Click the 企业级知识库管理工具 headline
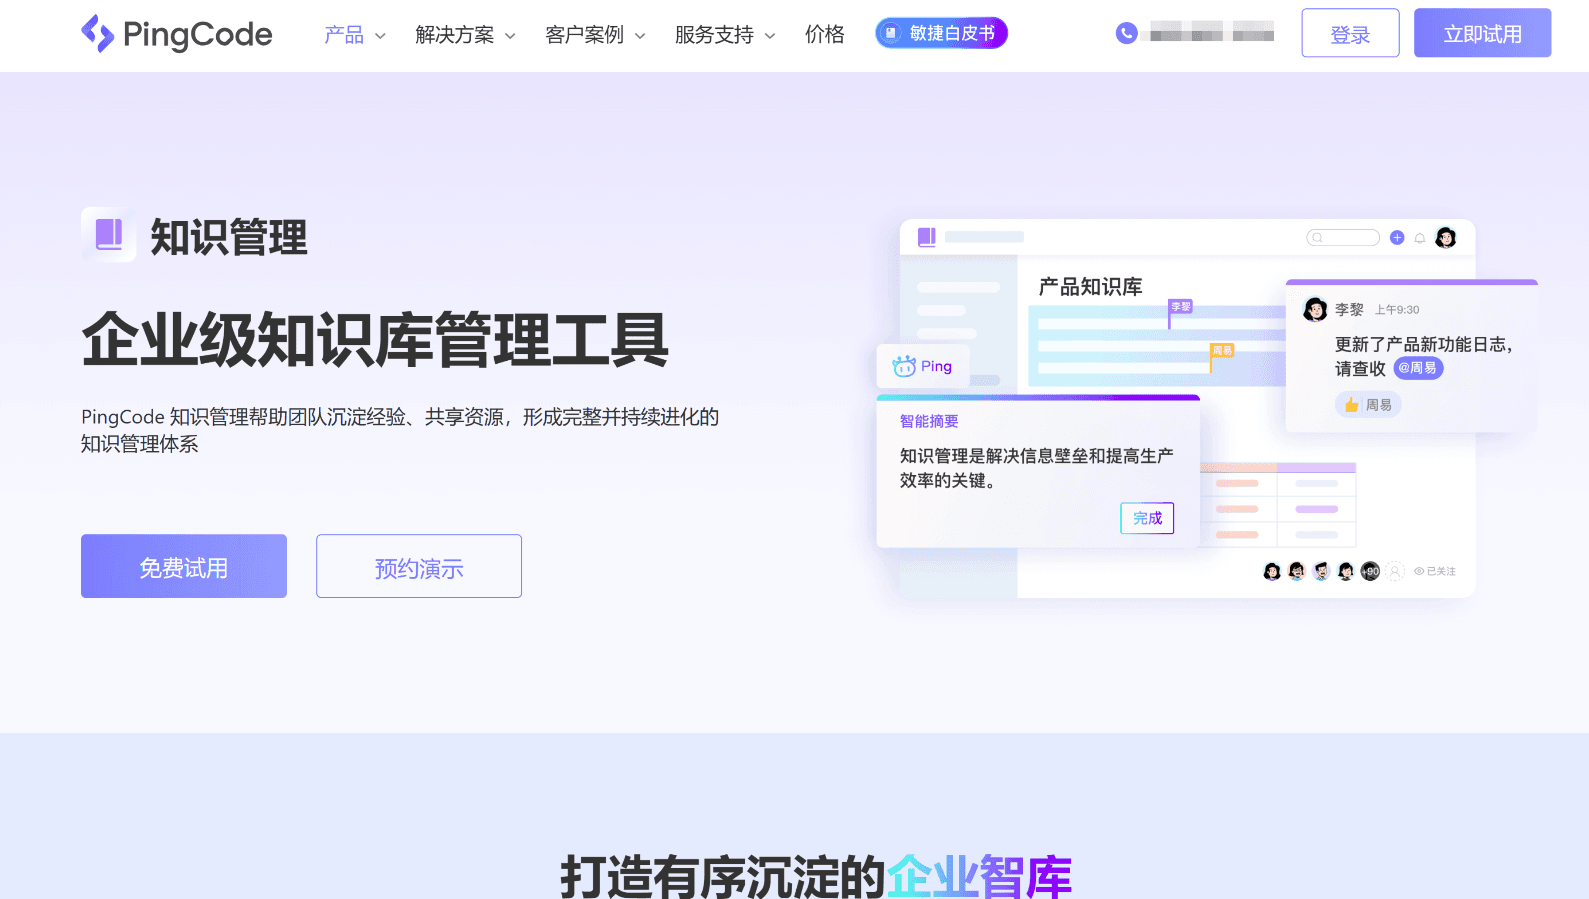Image resolution: width=1589 pixels, height=899 pixels. [375, 340]
